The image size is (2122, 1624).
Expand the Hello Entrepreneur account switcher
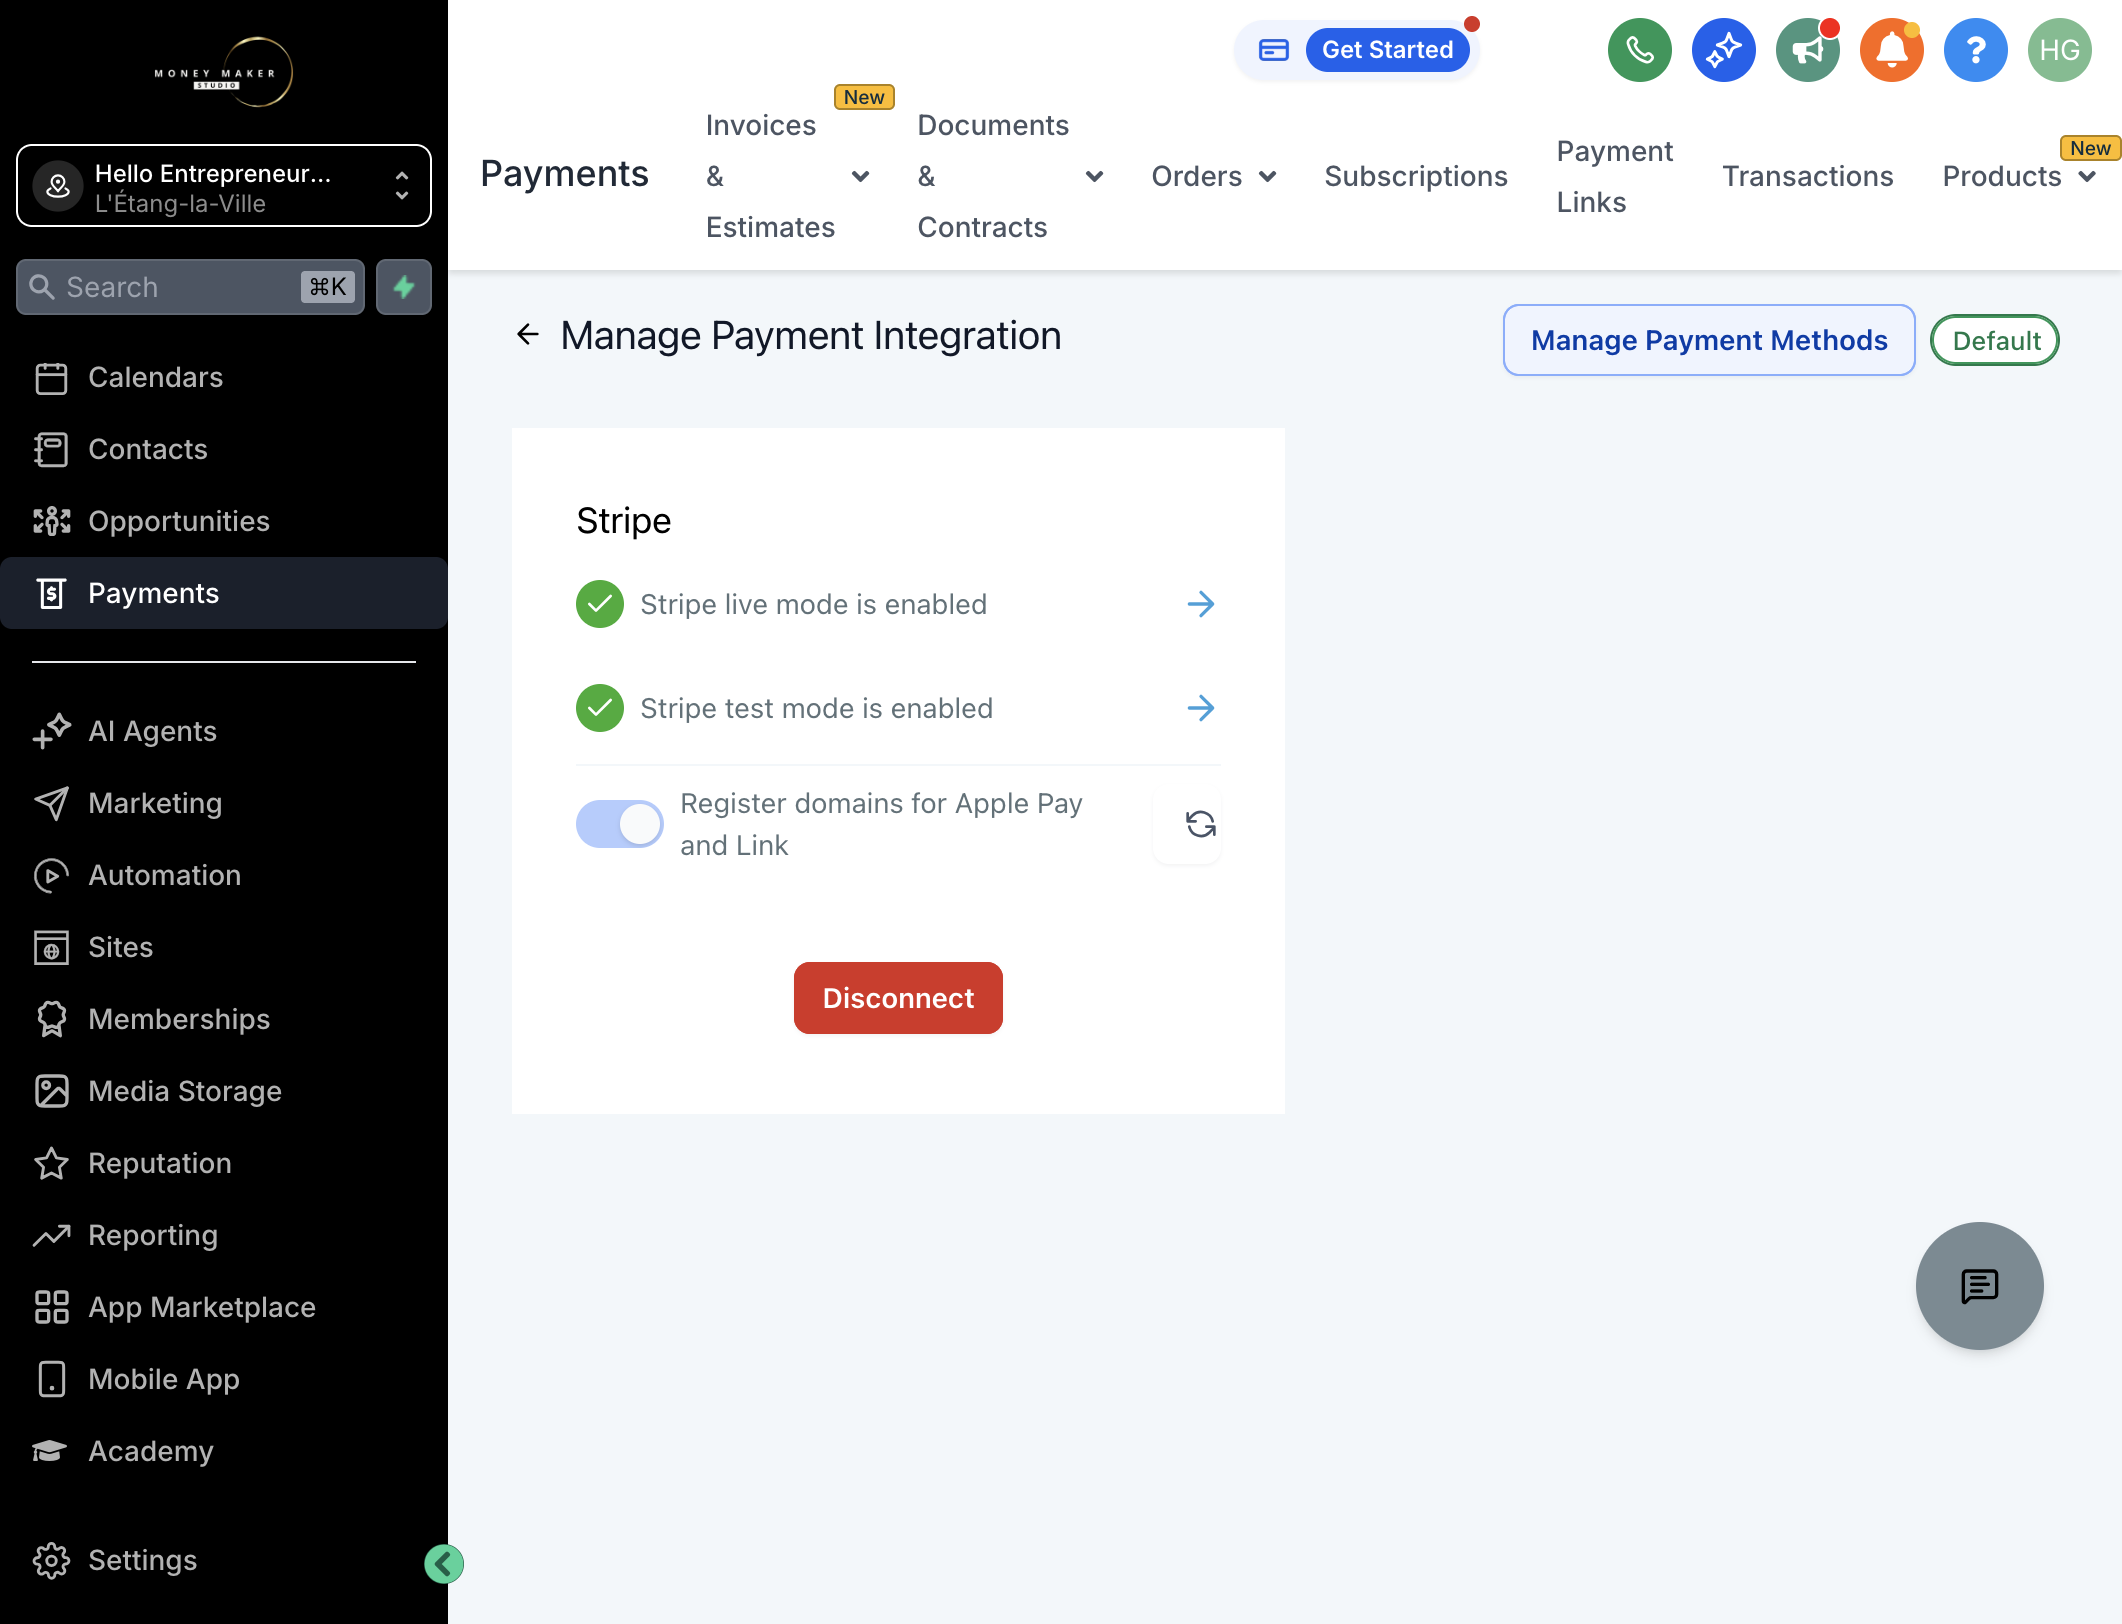tap(224, 186)
